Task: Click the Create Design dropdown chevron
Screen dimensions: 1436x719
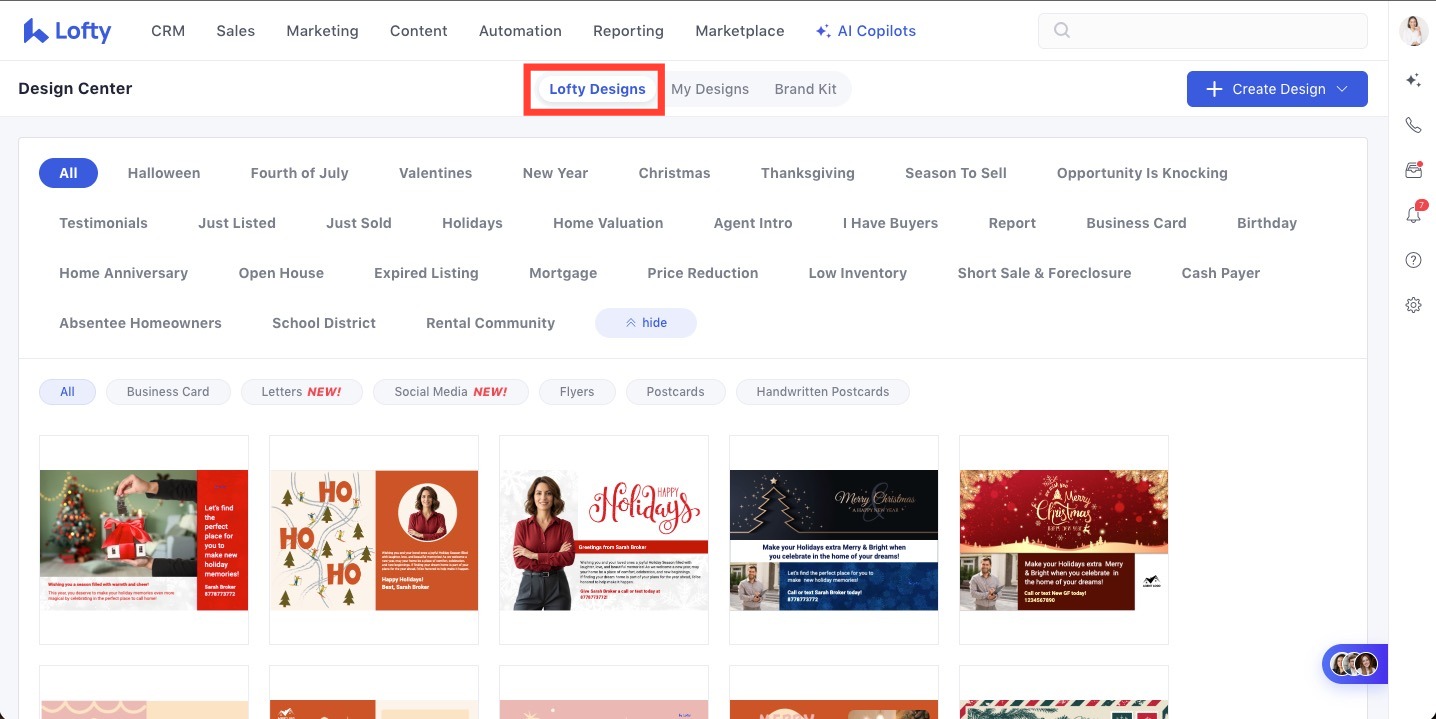Action: coord(1342,89)
